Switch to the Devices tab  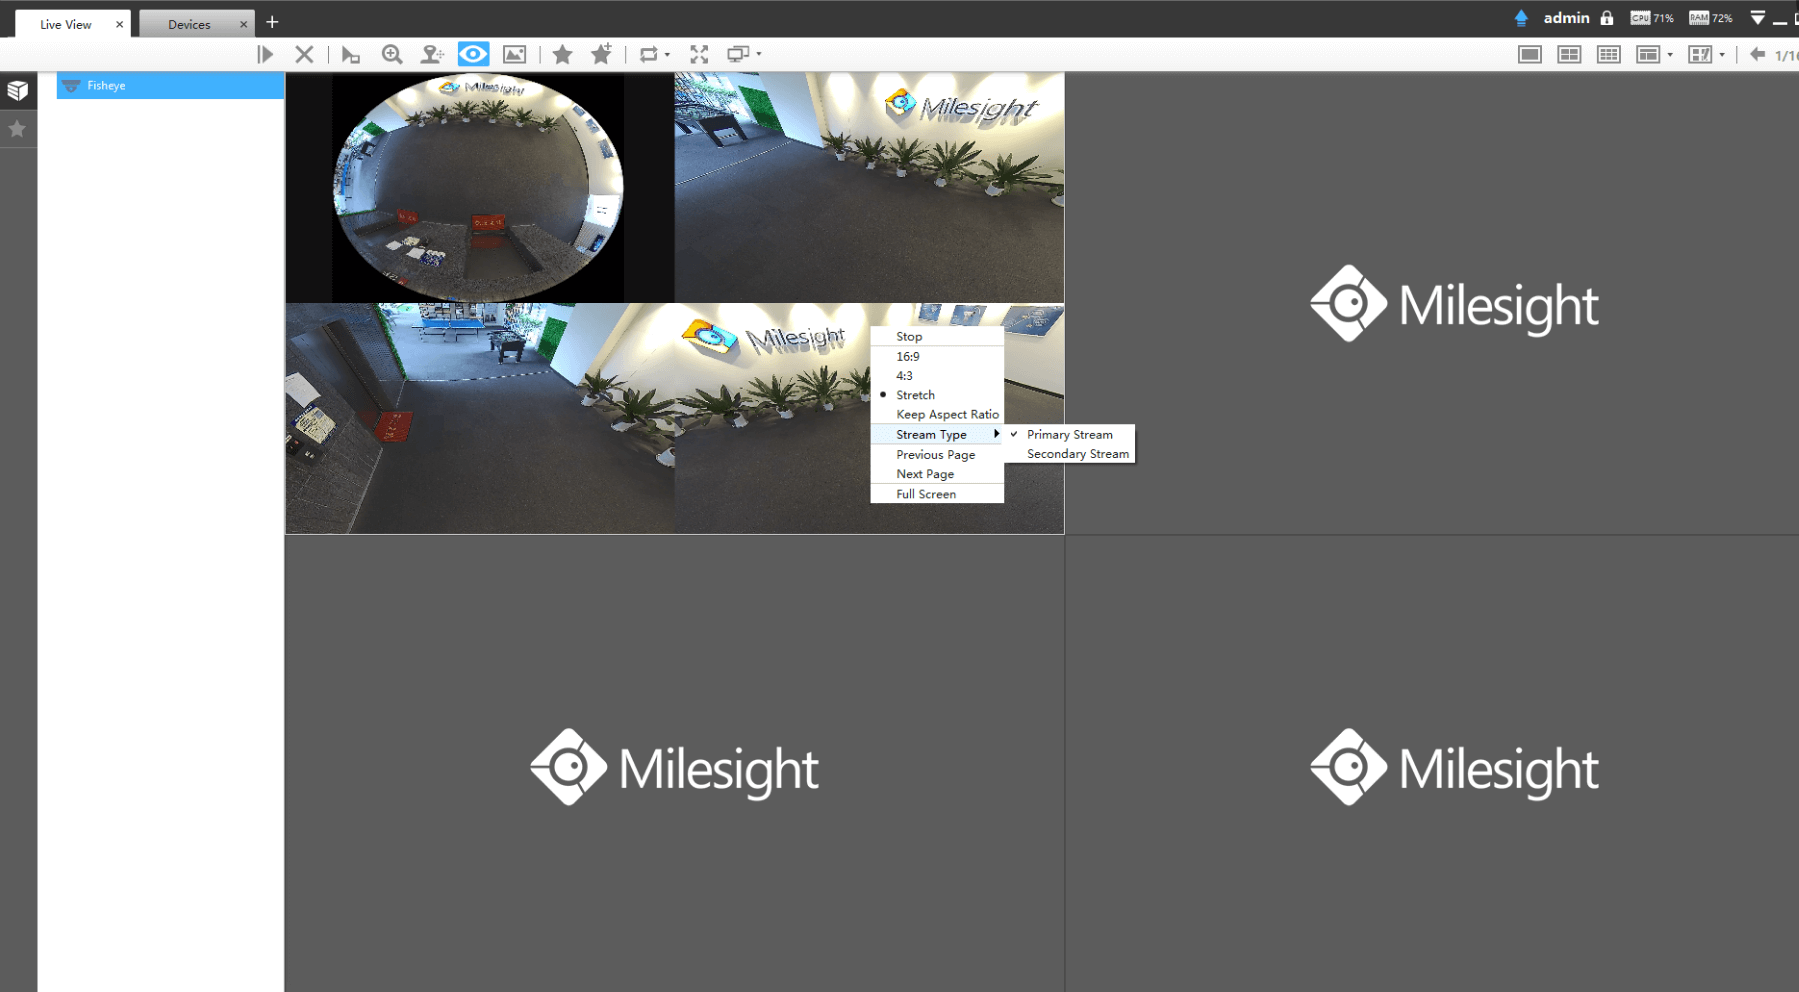pos(189,24)
